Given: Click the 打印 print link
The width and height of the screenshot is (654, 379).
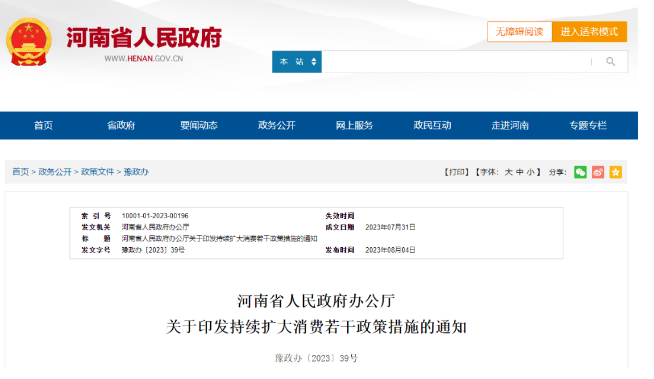Looking at the screenshot, I should 456,172.
